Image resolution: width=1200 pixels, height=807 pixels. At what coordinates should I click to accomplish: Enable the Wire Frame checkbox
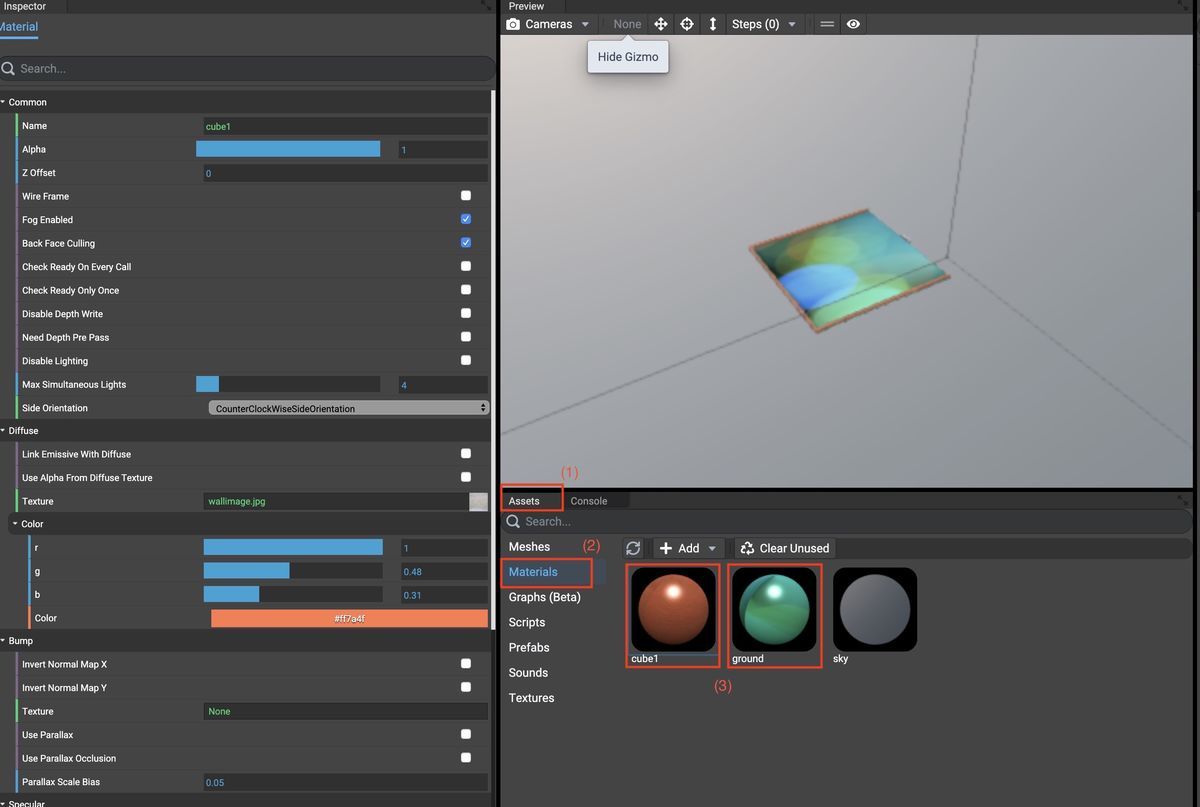click(464, 196)
